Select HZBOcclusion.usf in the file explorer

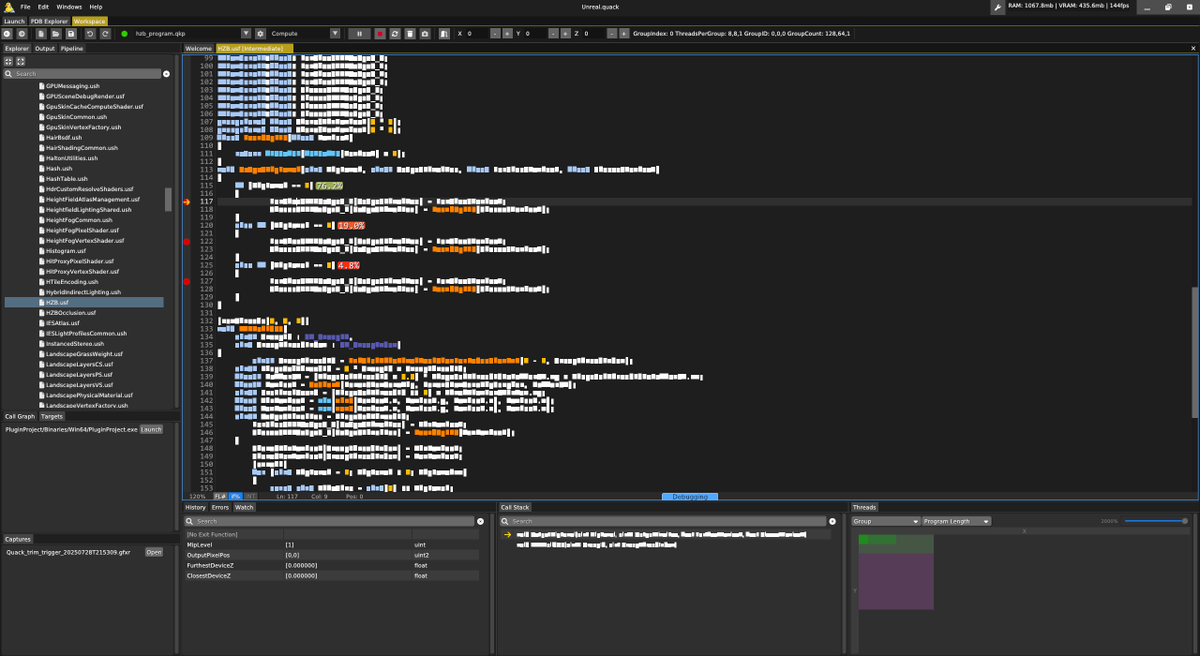(70, 312)
